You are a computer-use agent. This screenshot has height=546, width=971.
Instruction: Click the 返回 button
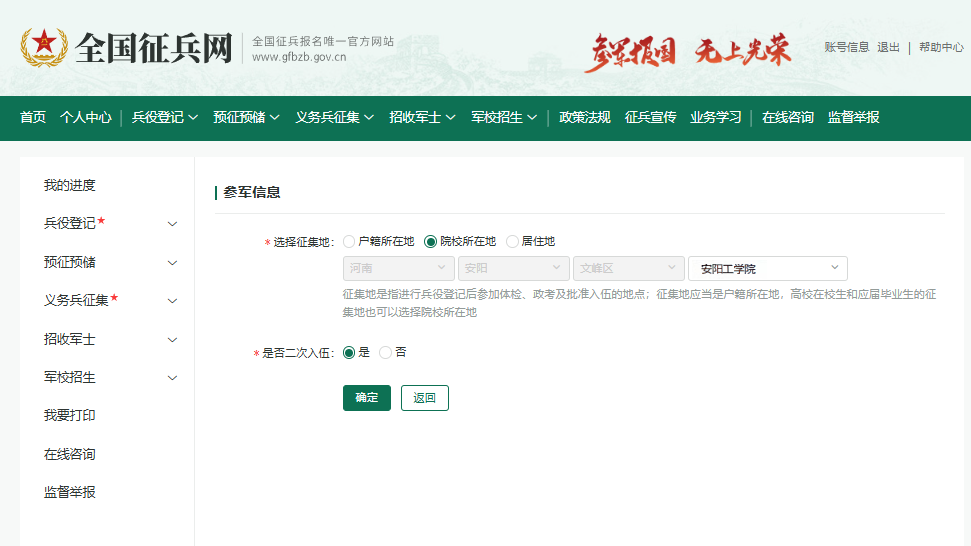[x=425, y=398]
